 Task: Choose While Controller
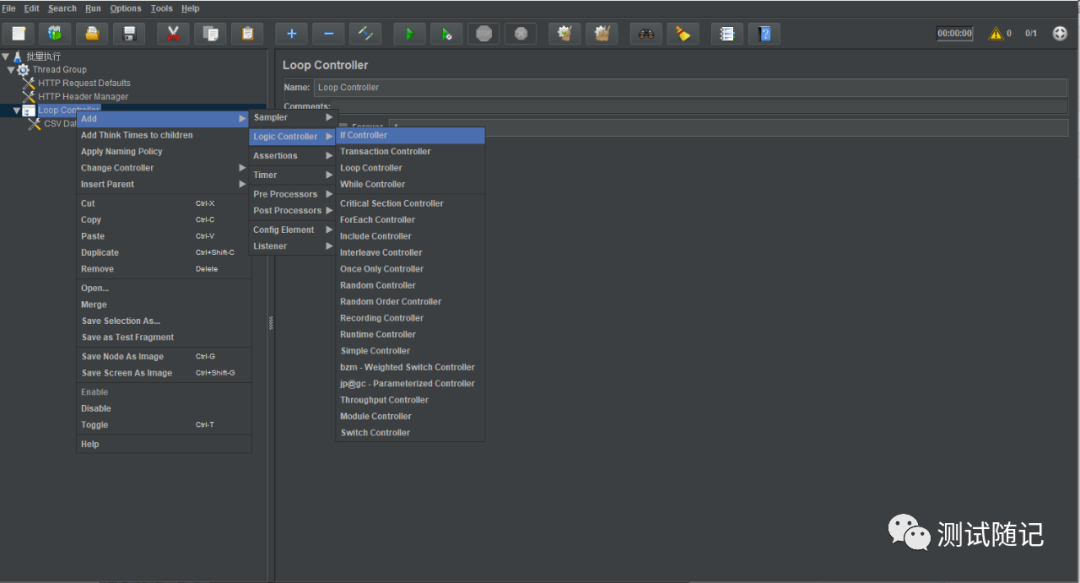click(411, 185)
